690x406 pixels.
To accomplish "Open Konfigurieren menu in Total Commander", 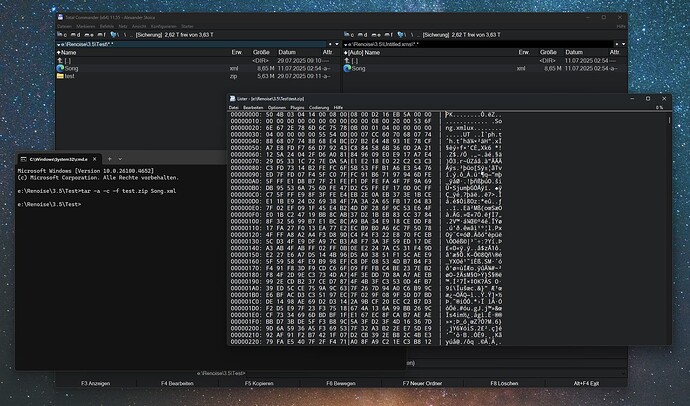I will (164, 26).
